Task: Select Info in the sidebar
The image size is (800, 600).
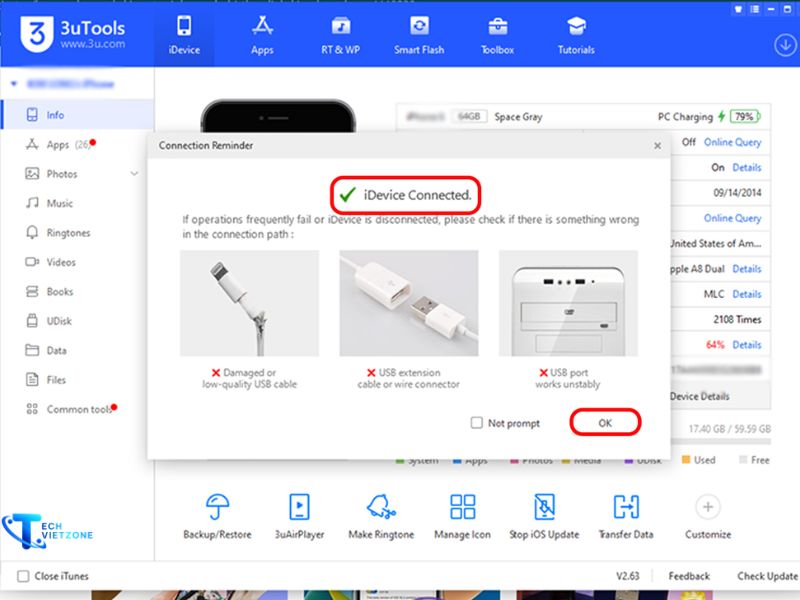Action: pyautogui.click(x=78, y=115)
